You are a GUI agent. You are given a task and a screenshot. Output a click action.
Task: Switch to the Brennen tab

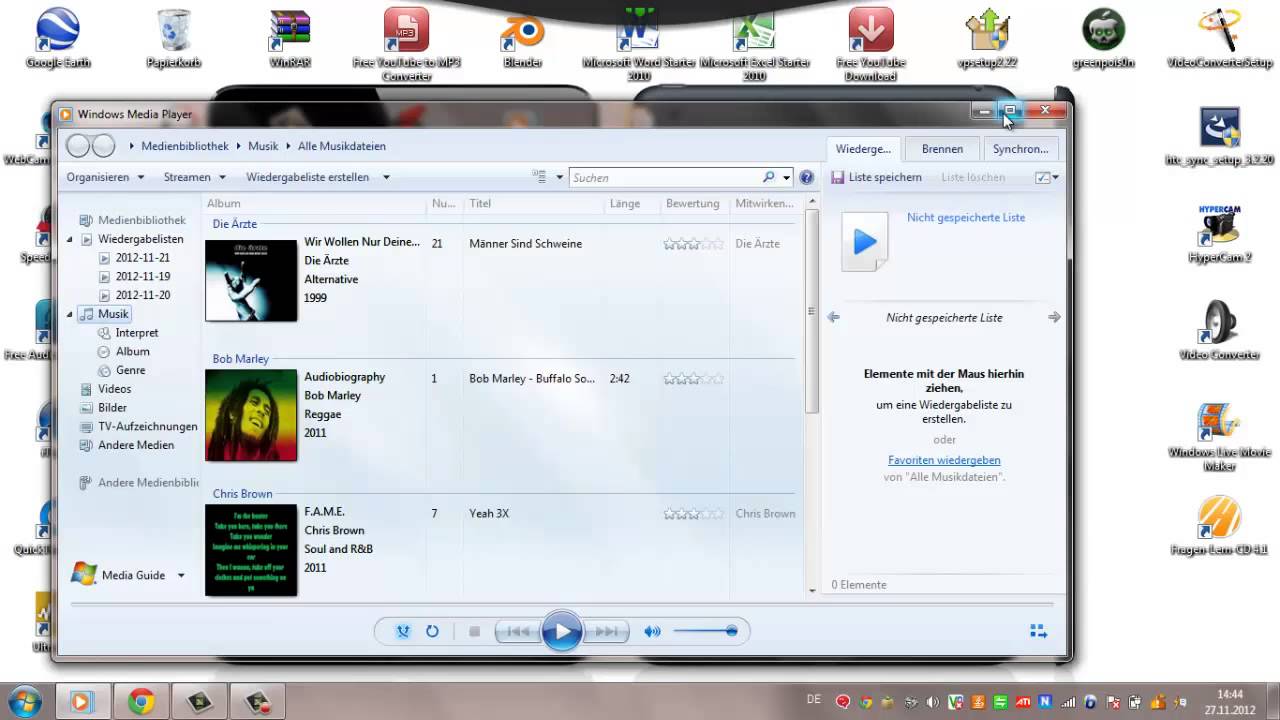pos(942,149)
